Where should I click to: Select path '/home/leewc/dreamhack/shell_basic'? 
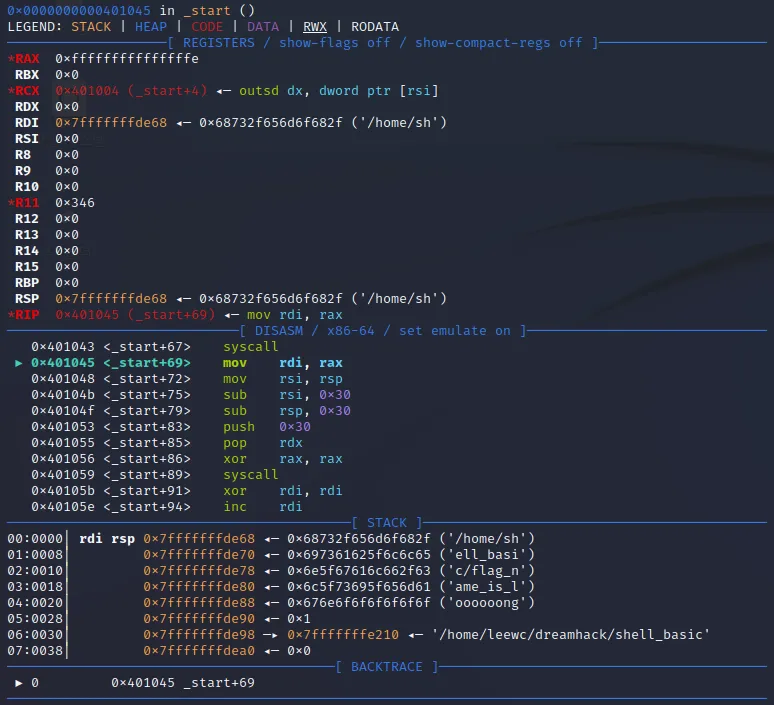571,634
